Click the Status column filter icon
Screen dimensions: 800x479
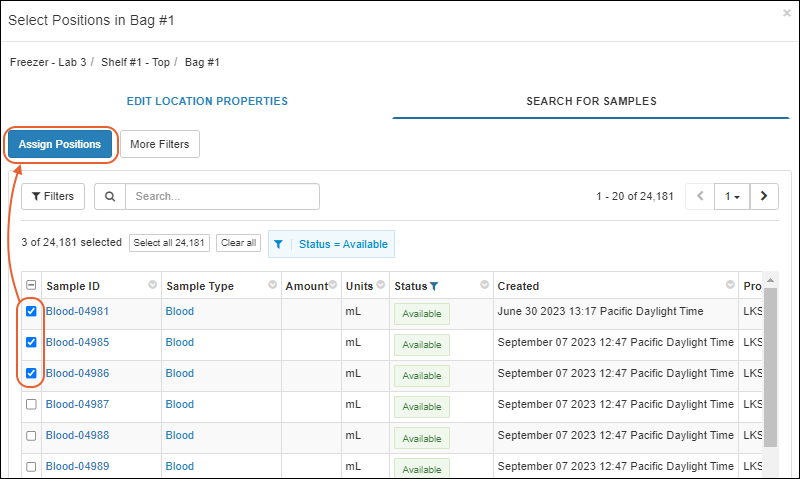434,286
